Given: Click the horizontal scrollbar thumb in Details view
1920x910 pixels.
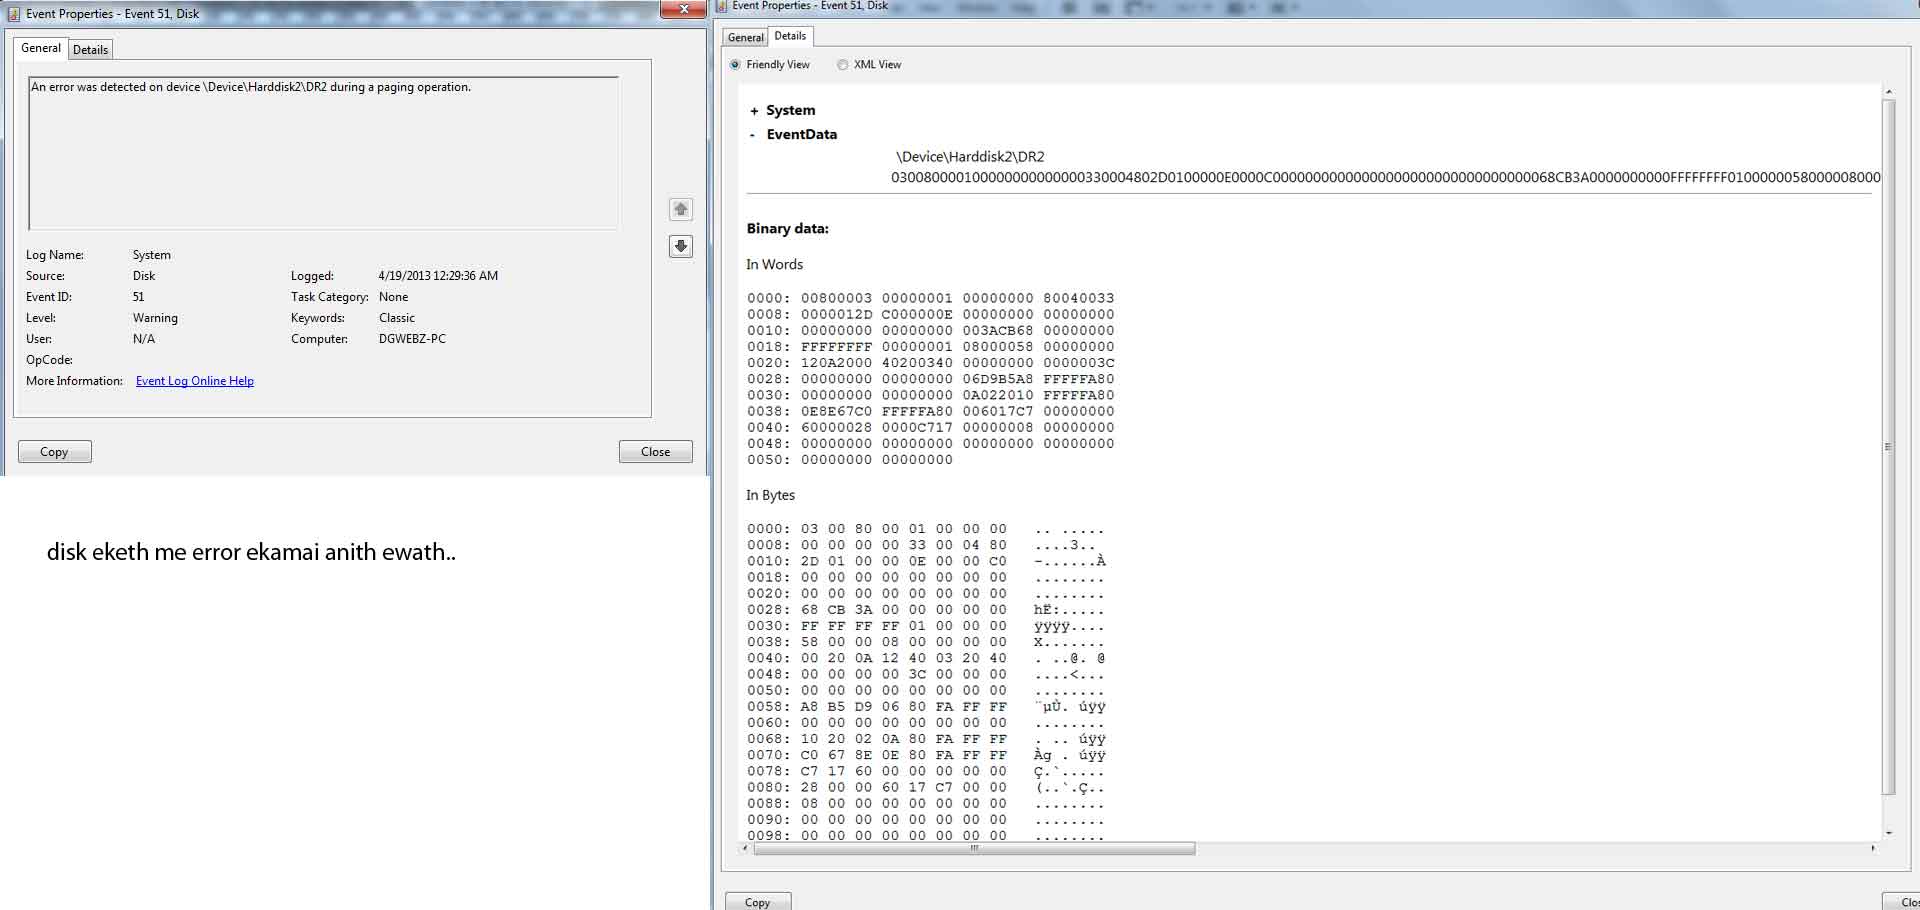Looking at the screenshot, I should point(974,848).
